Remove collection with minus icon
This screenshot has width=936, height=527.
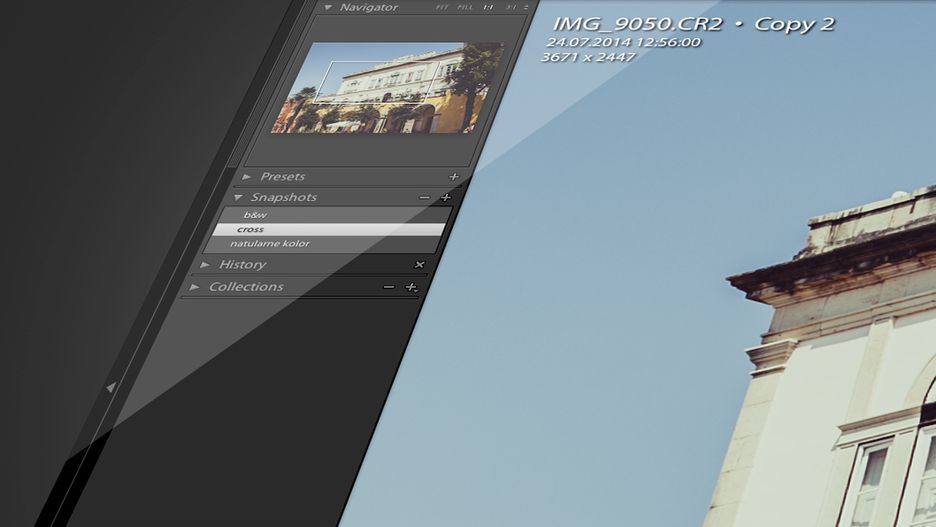point(389,287)
